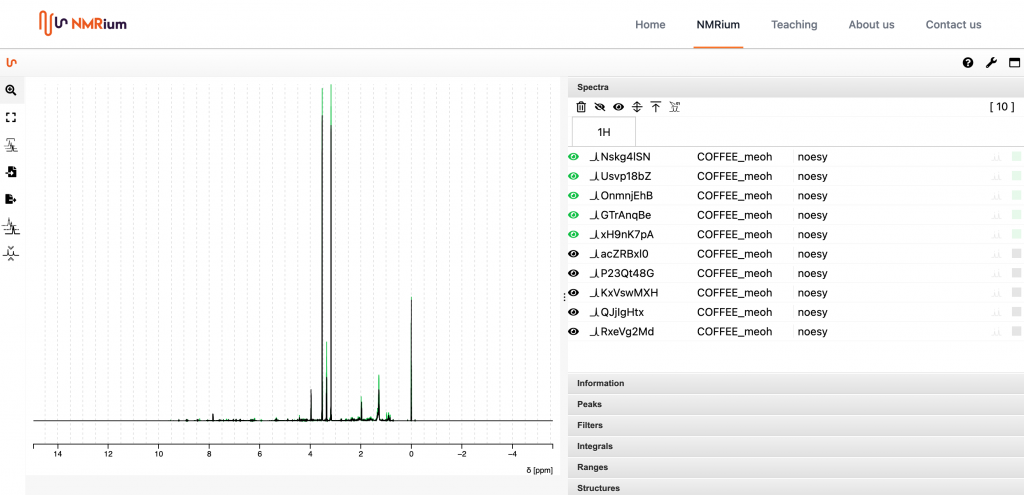Show all spectra with eye icon
1024x495 pixels.
[x=618, y=107]
